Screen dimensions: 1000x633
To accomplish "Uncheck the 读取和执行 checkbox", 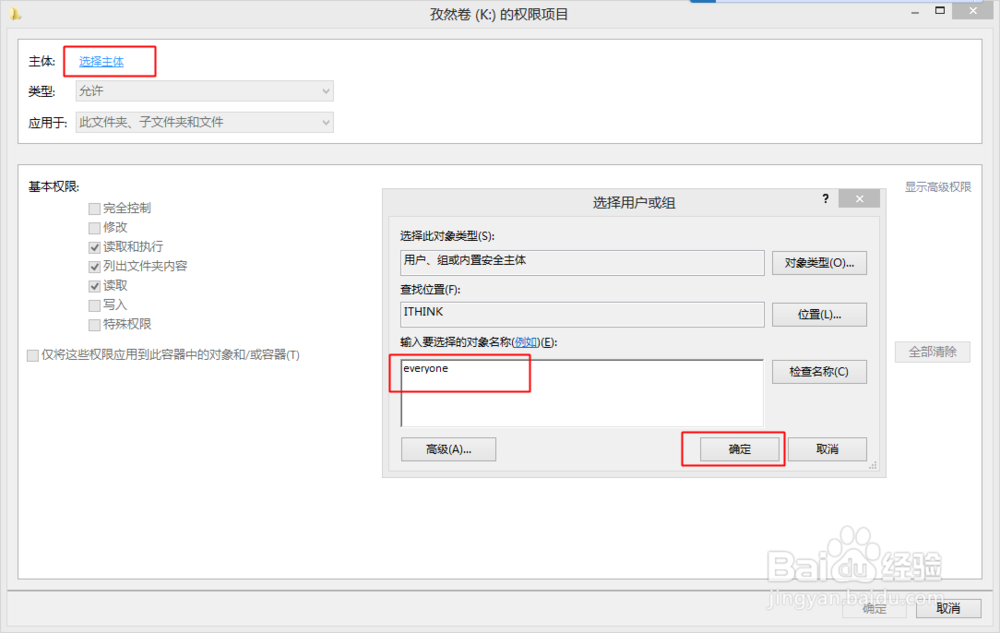I will pos(94,247).
